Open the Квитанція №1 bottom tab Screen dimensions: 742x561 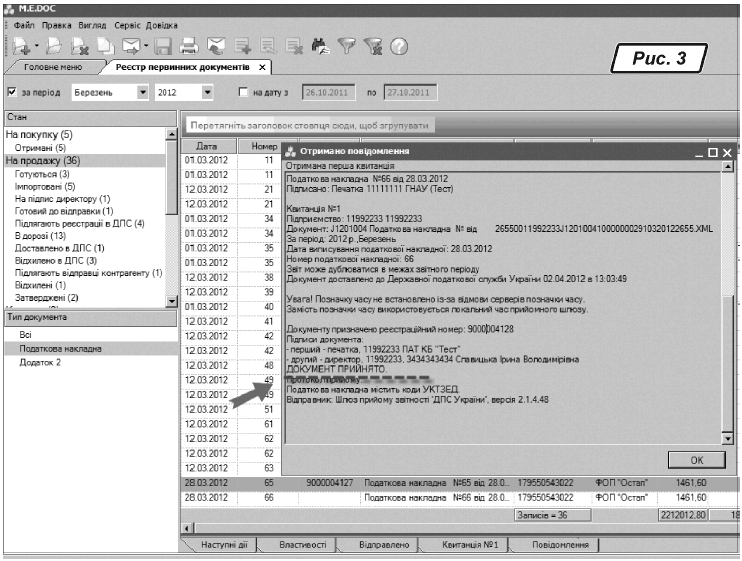(470, 546)
